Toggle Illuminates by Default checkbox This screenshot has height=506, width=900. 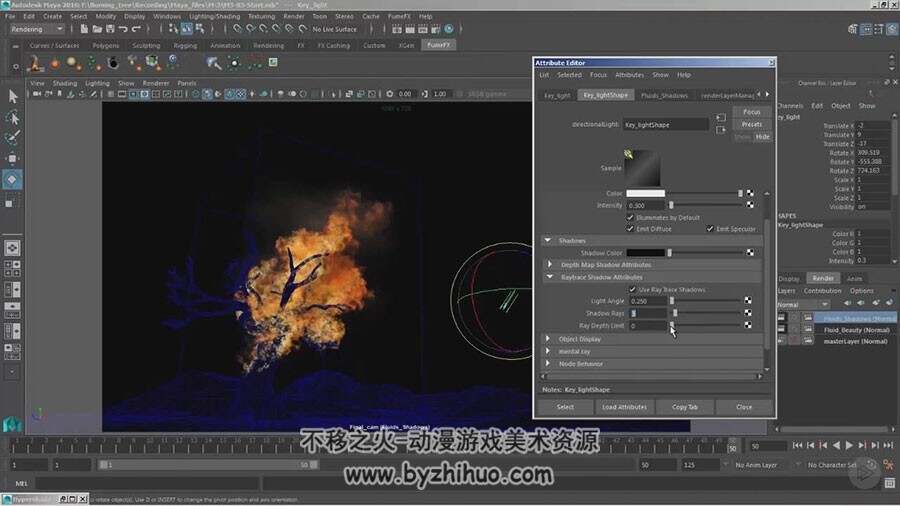[630, 217]
